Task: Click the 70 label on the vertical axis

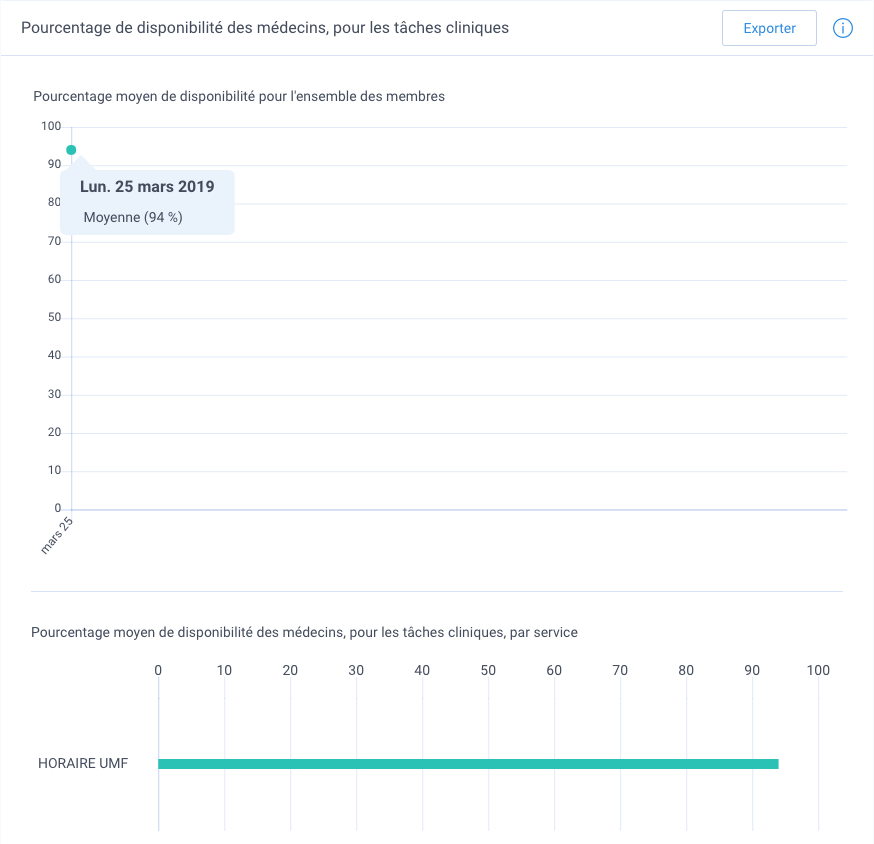Action: pos(54,241)
